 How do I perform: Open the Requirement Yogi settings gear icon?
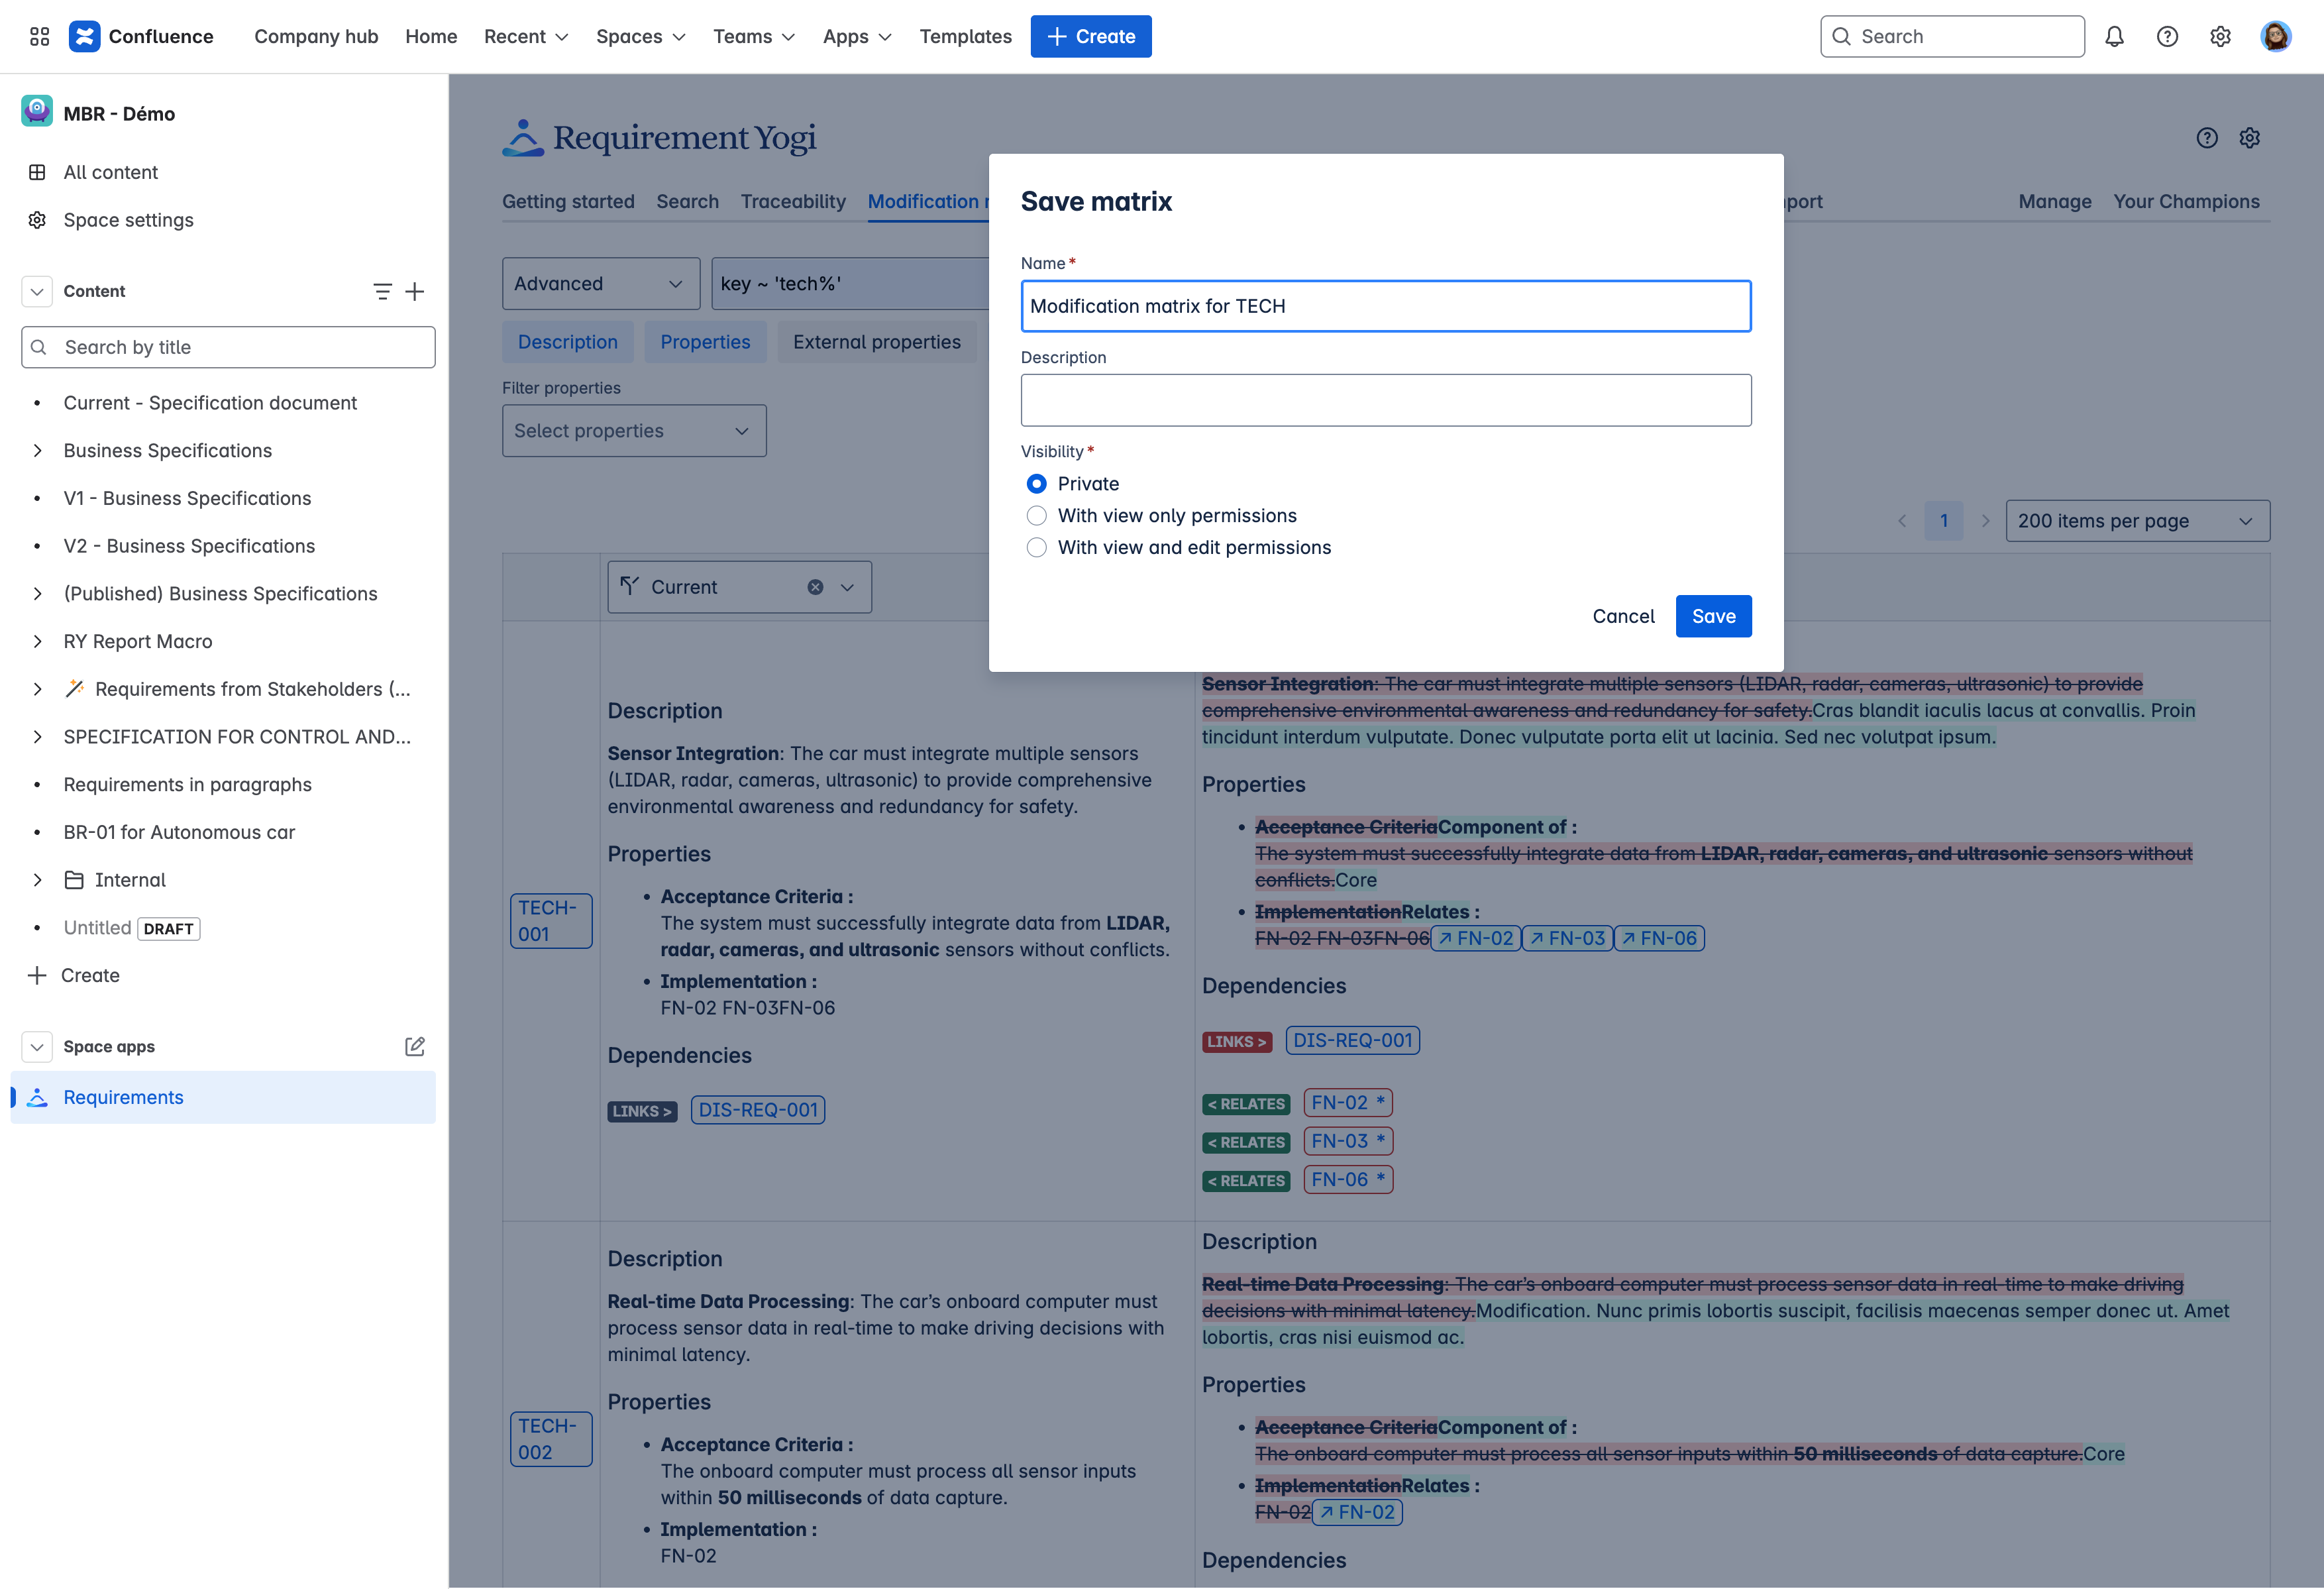(2250, 138)
